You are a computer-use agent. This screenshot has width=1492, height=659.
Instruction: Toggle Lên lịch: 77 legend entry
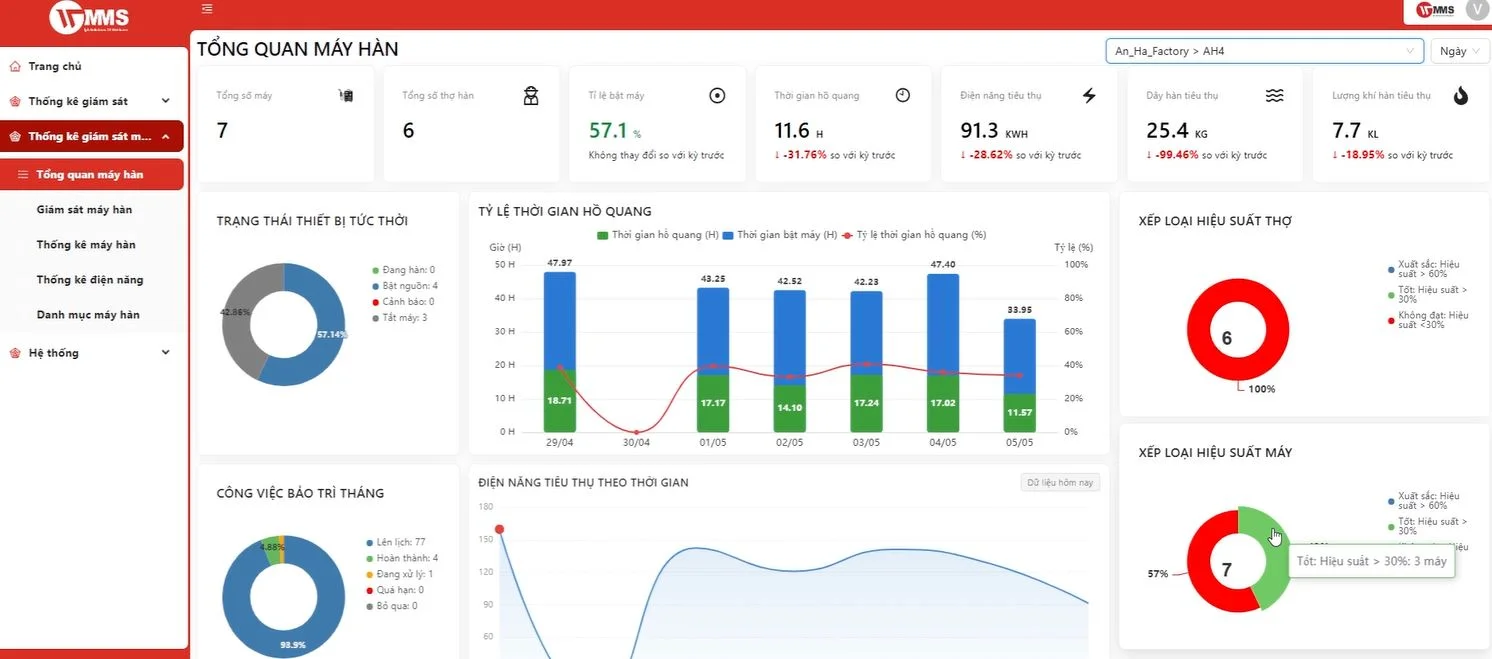(395, 542)
